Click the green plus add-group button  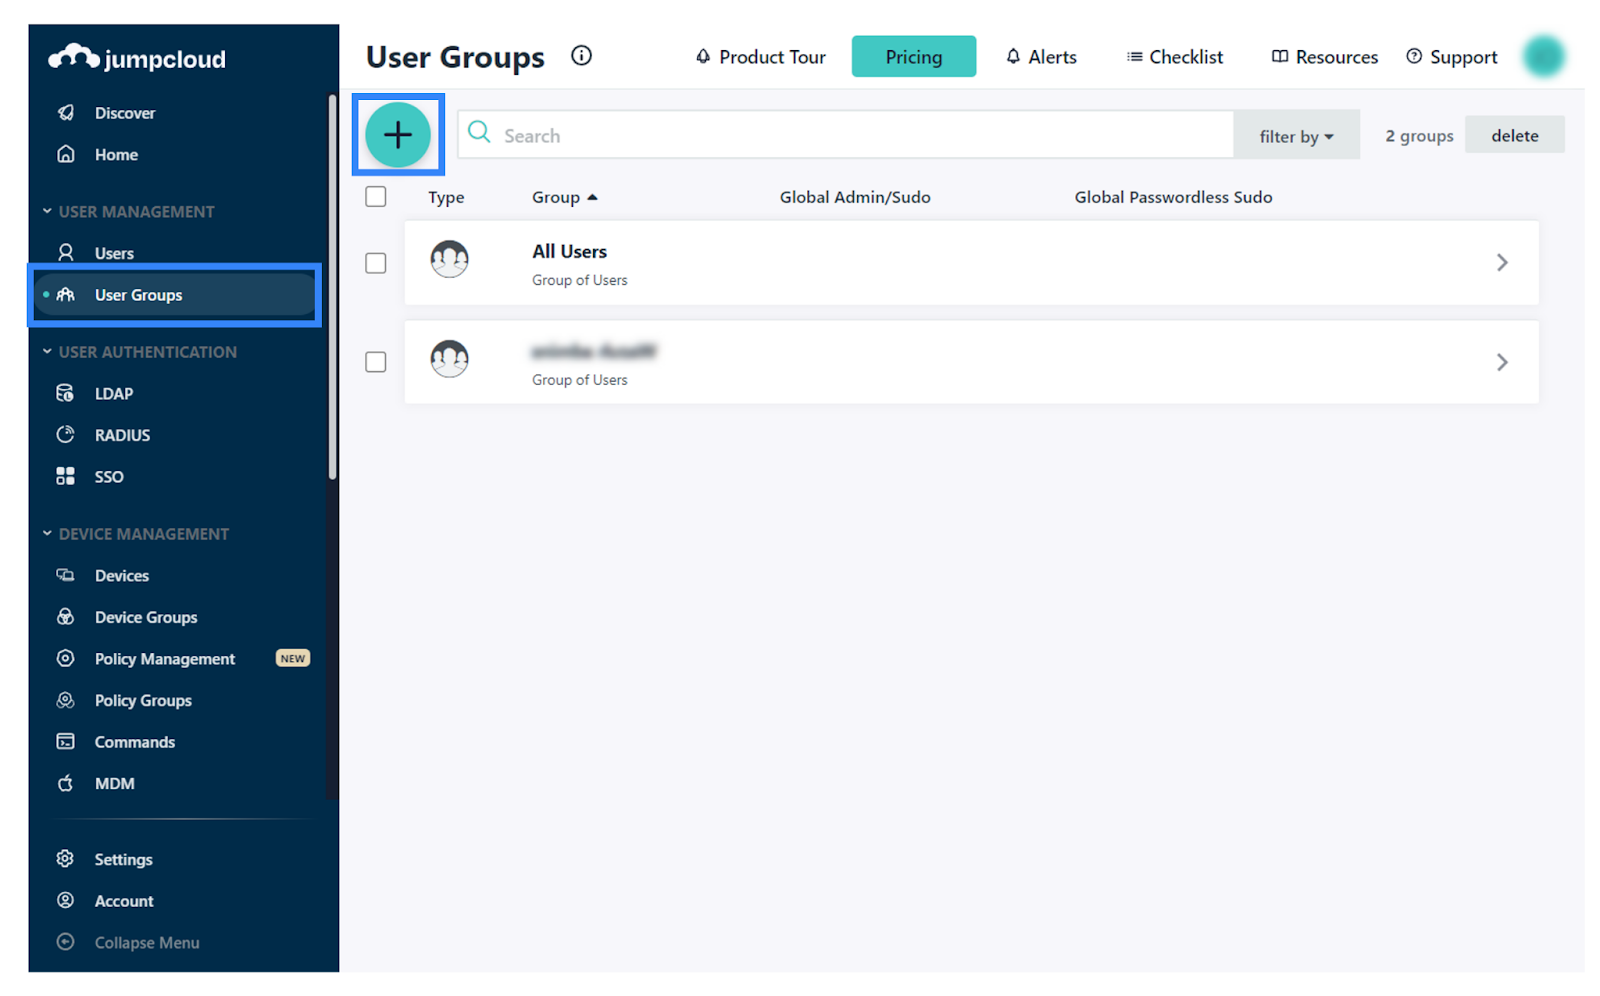pyautogui.click(x=398, y=135)
